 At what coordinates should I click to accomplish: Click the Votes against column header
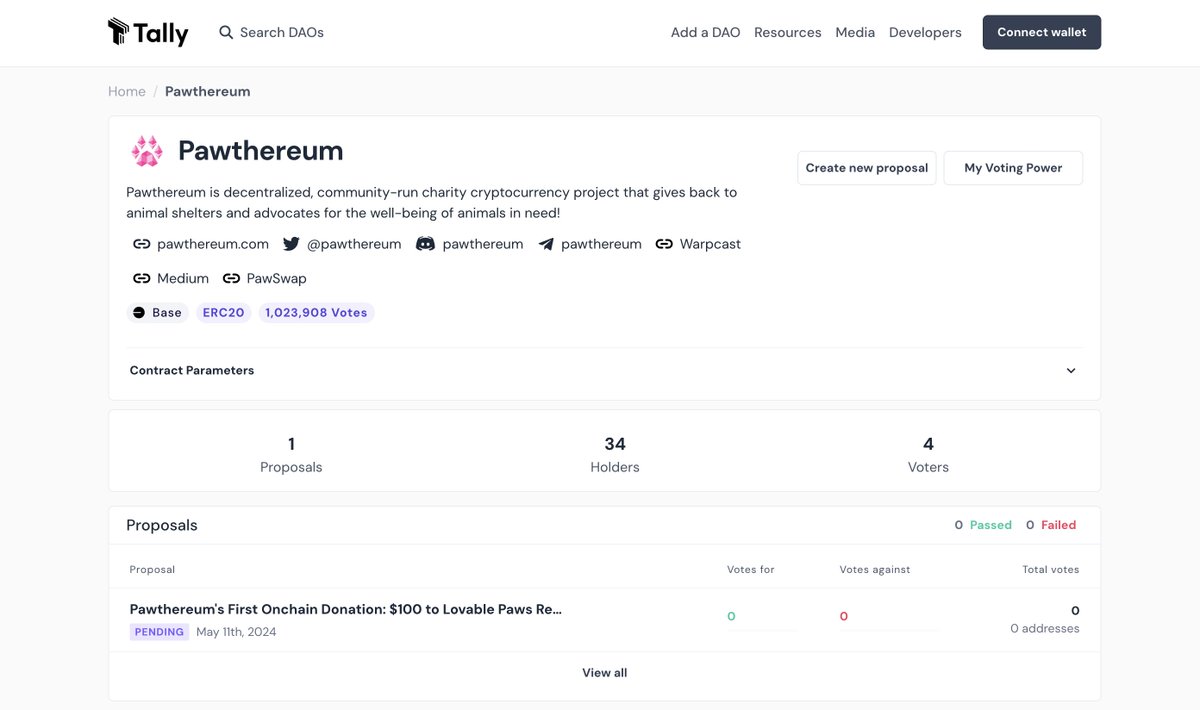875,570
